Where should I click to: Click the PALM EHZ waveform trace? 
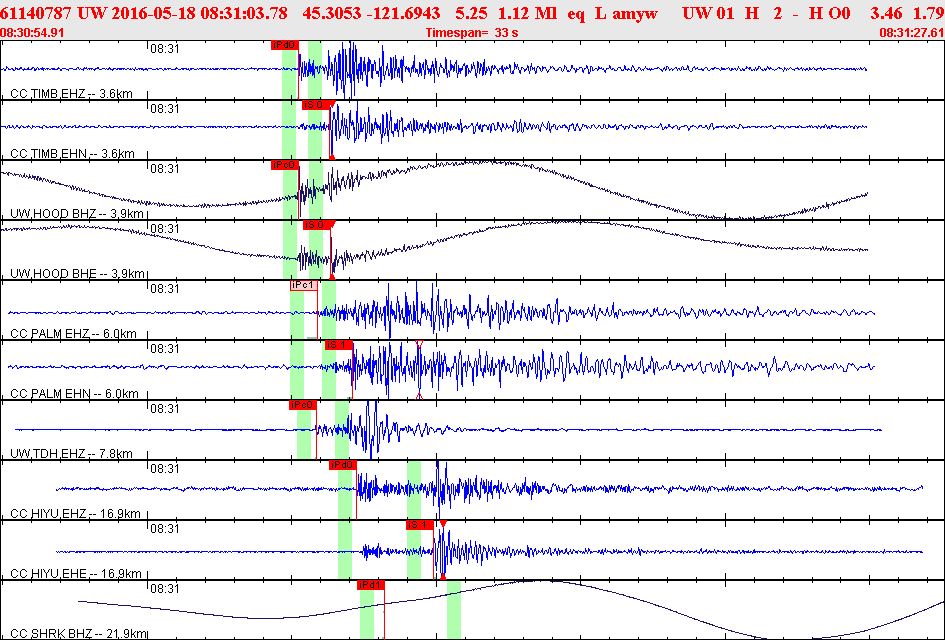tap(441, 312)
